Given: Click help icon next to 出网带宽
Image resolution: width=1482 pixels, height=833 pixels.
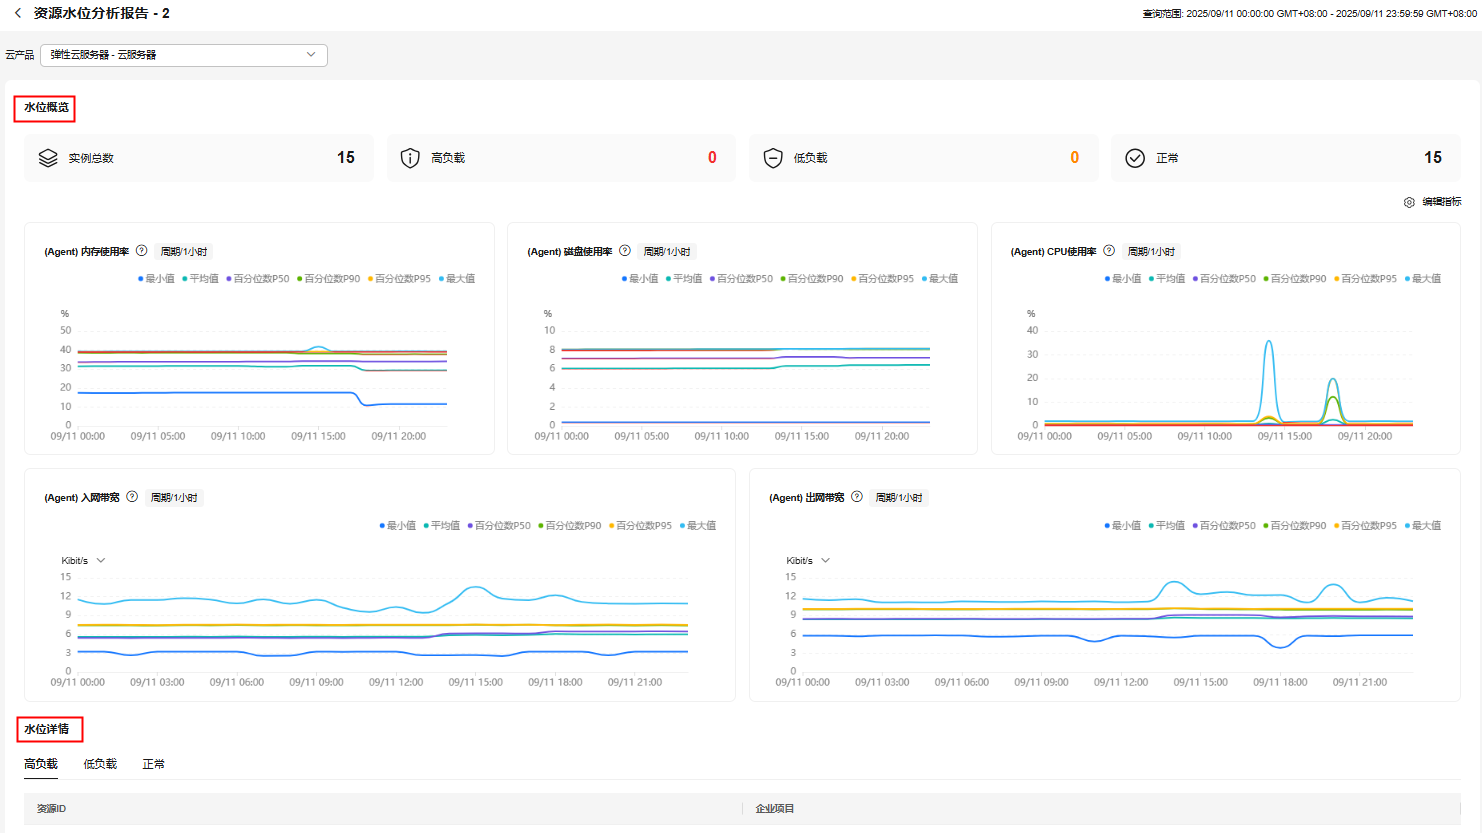Looking at the screenshot, I should tap(857, 497).
